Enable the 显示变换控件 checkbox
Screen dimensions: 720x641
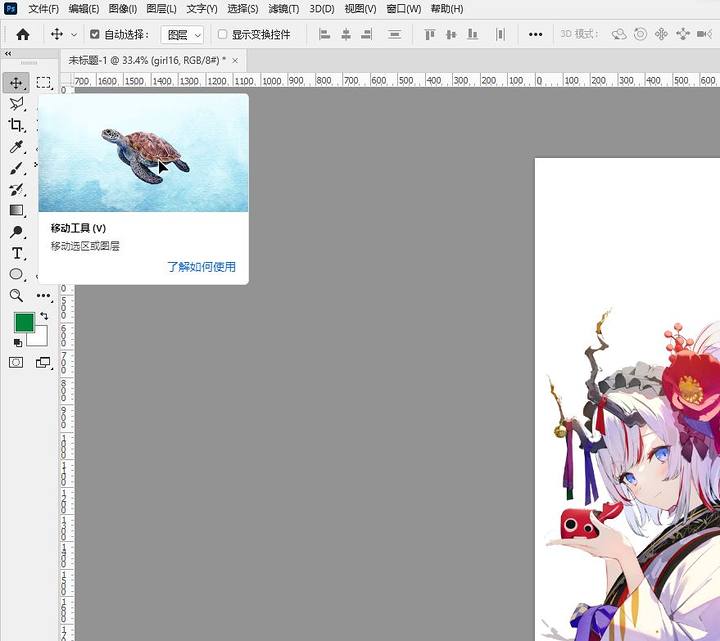[x=222, y=34]
